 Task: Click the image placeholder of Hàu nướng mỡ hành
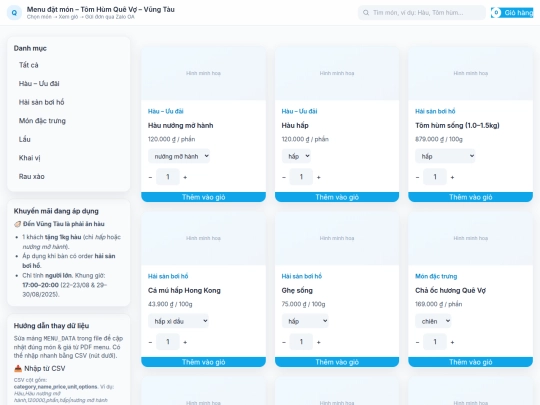pos(204,73)
